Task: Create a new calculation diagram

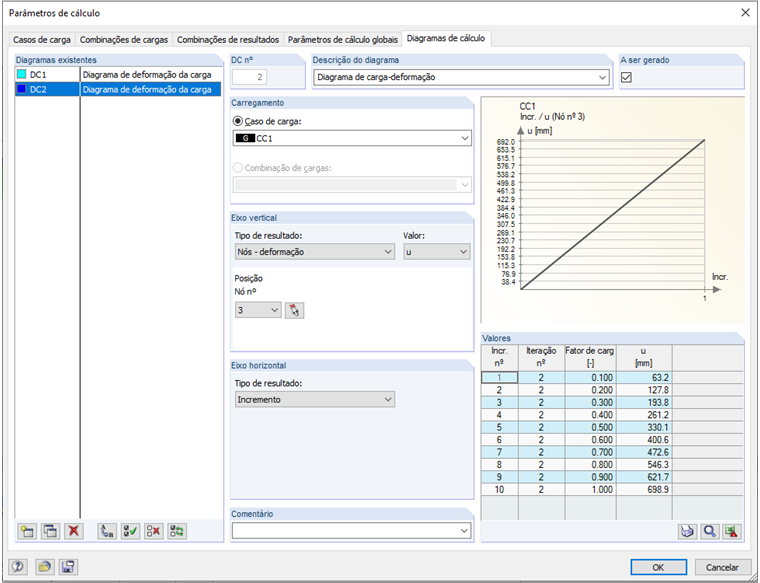Action: pyautogui.click(x=27, y=531)
